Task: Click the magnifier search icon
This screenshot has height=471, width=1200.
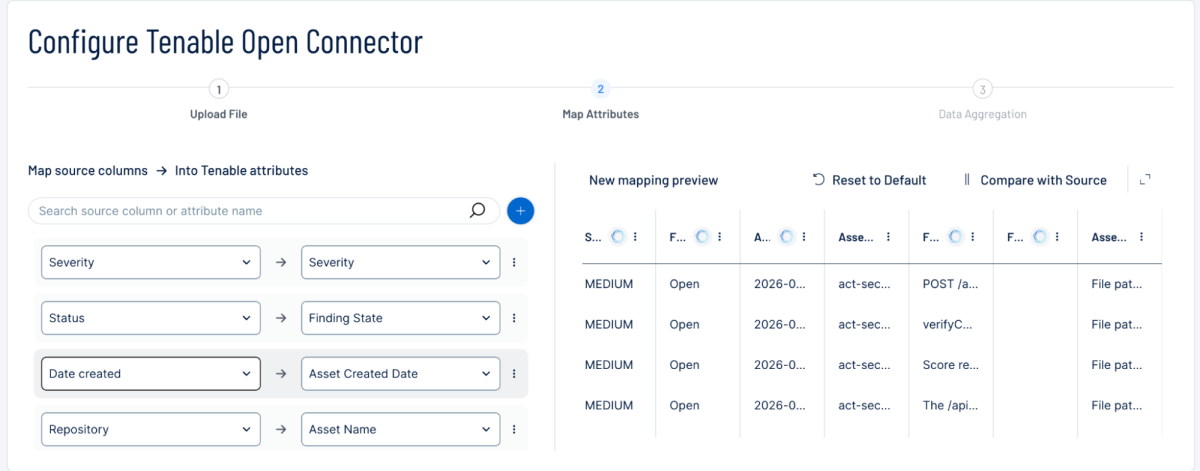Action: (478, 211)
